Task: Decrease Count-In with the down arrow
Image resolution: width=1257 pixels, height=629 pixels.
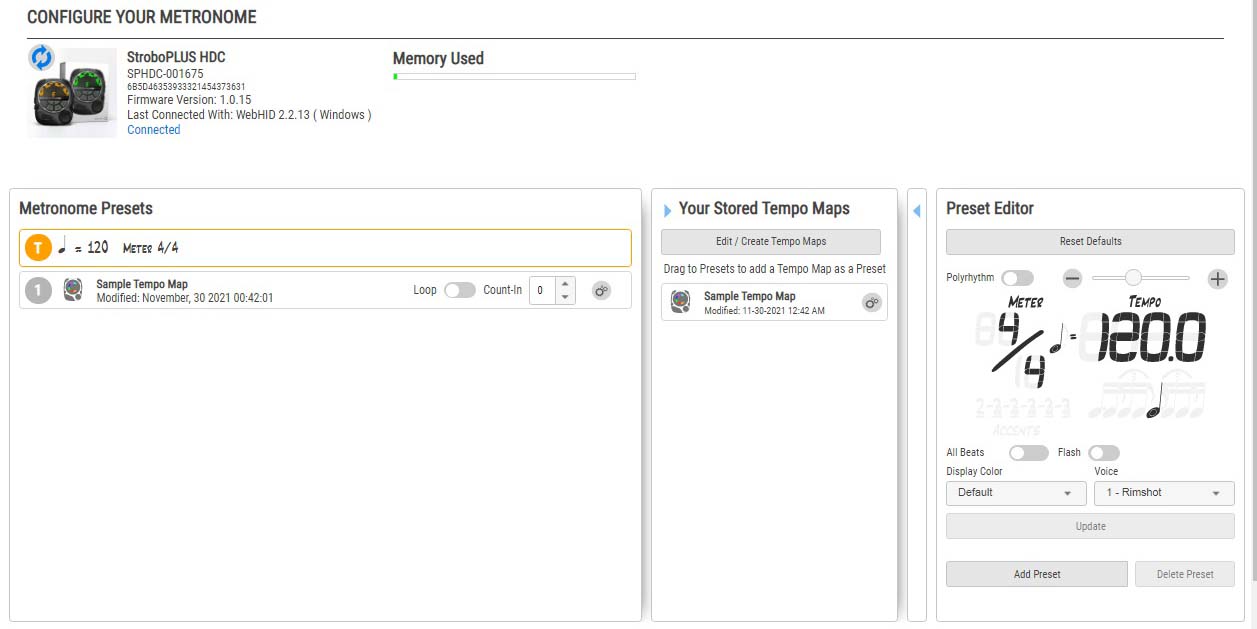Action: 565,297
